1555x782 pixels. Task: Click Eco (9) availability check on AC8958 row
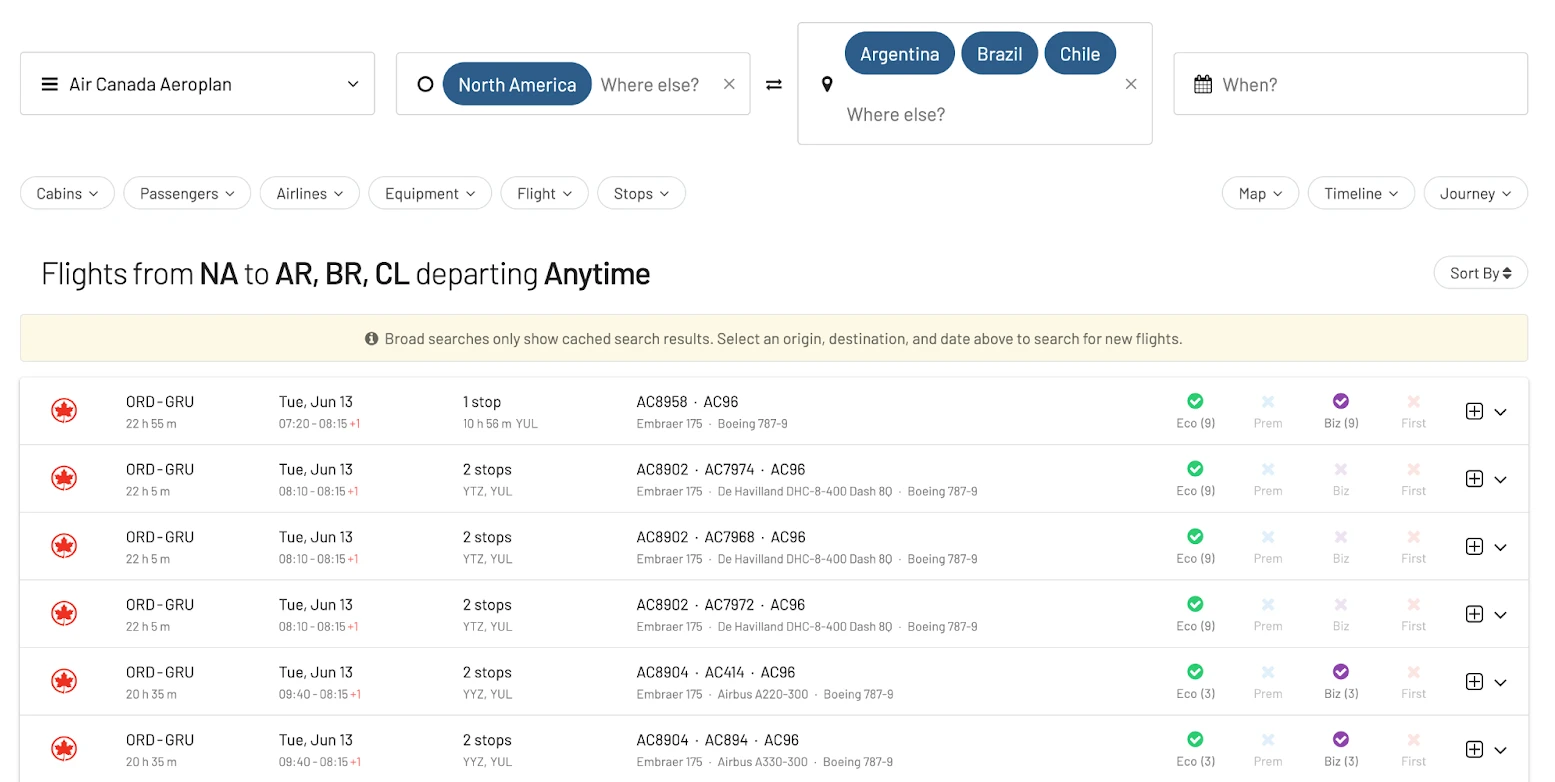click(x=1195, y=401)
